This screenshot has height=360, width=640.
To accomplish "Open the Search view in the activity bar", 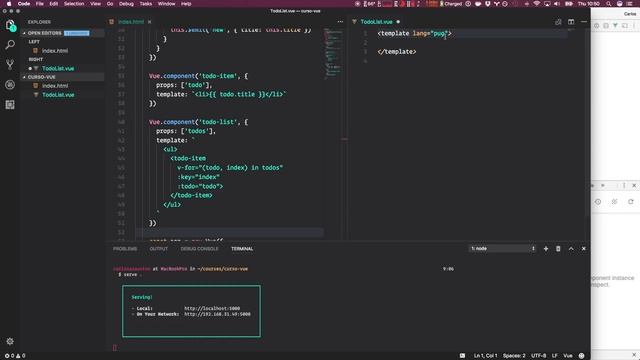I will (10, 44).
